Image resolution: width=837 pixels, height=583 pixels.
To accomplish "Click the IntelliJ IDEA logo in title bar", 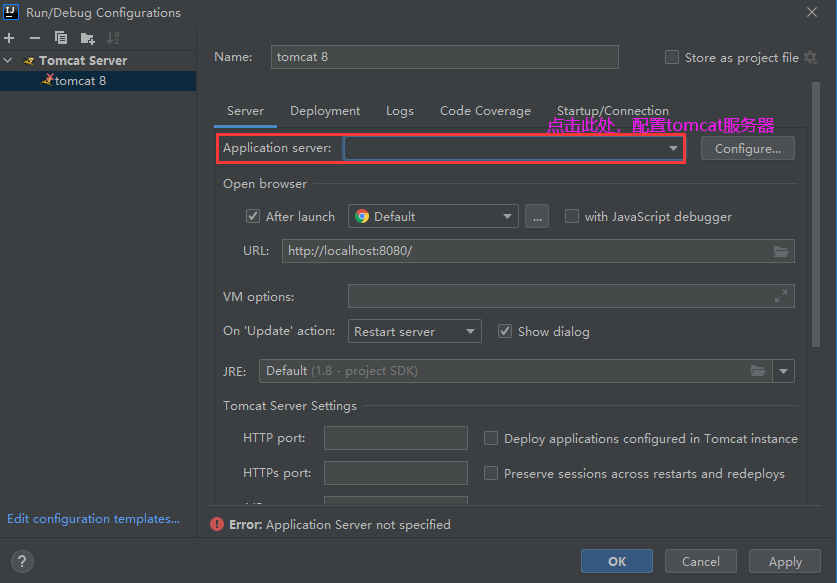I will 11,12.
